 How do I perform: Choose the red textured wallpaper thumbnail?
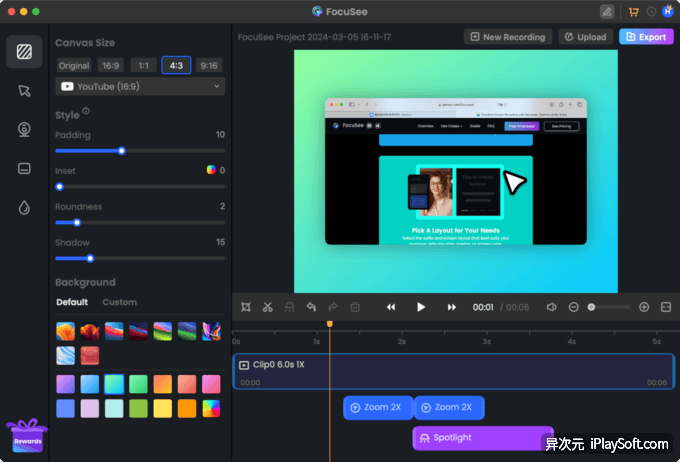[x=90, y=356]
